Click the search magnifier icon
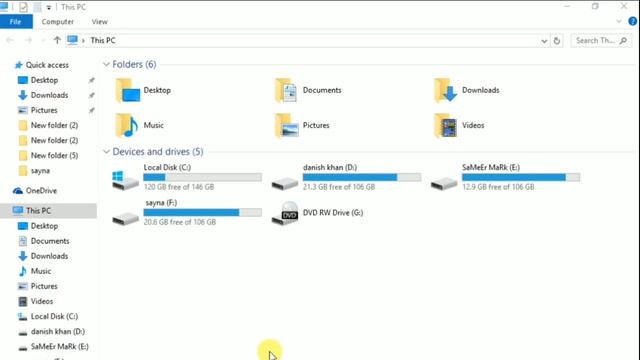640x360 pixels. [623, 40]
